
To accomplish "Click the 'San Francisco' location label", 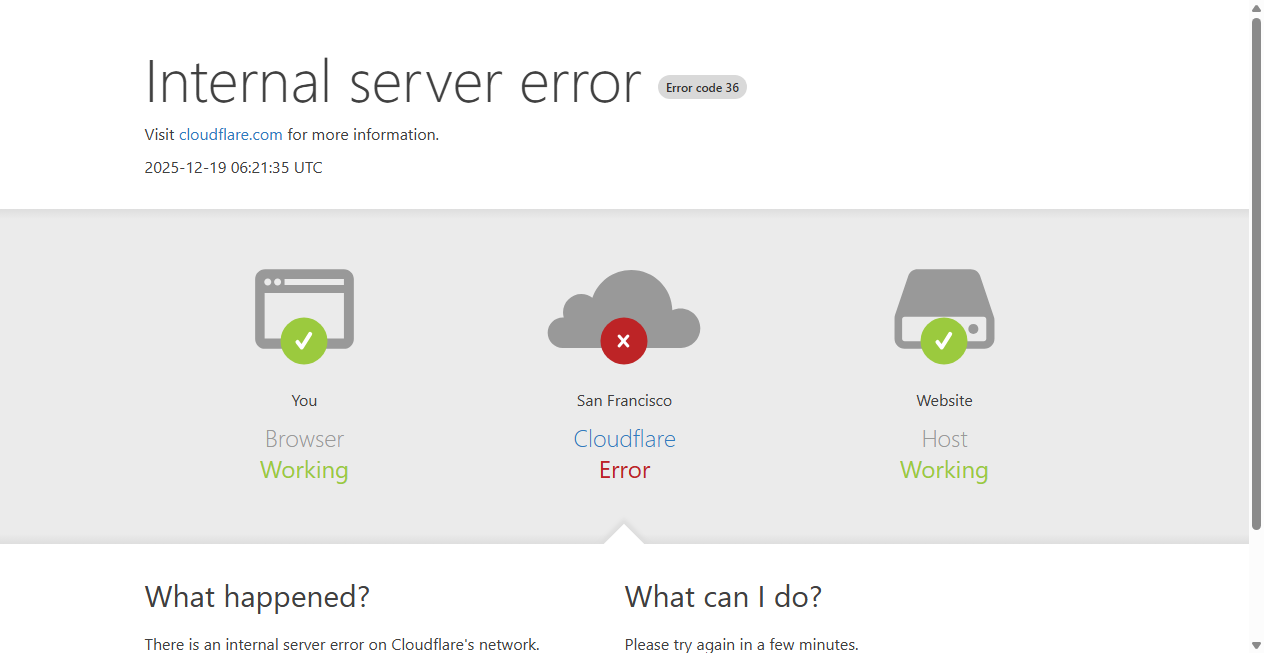I will (624, 400).
